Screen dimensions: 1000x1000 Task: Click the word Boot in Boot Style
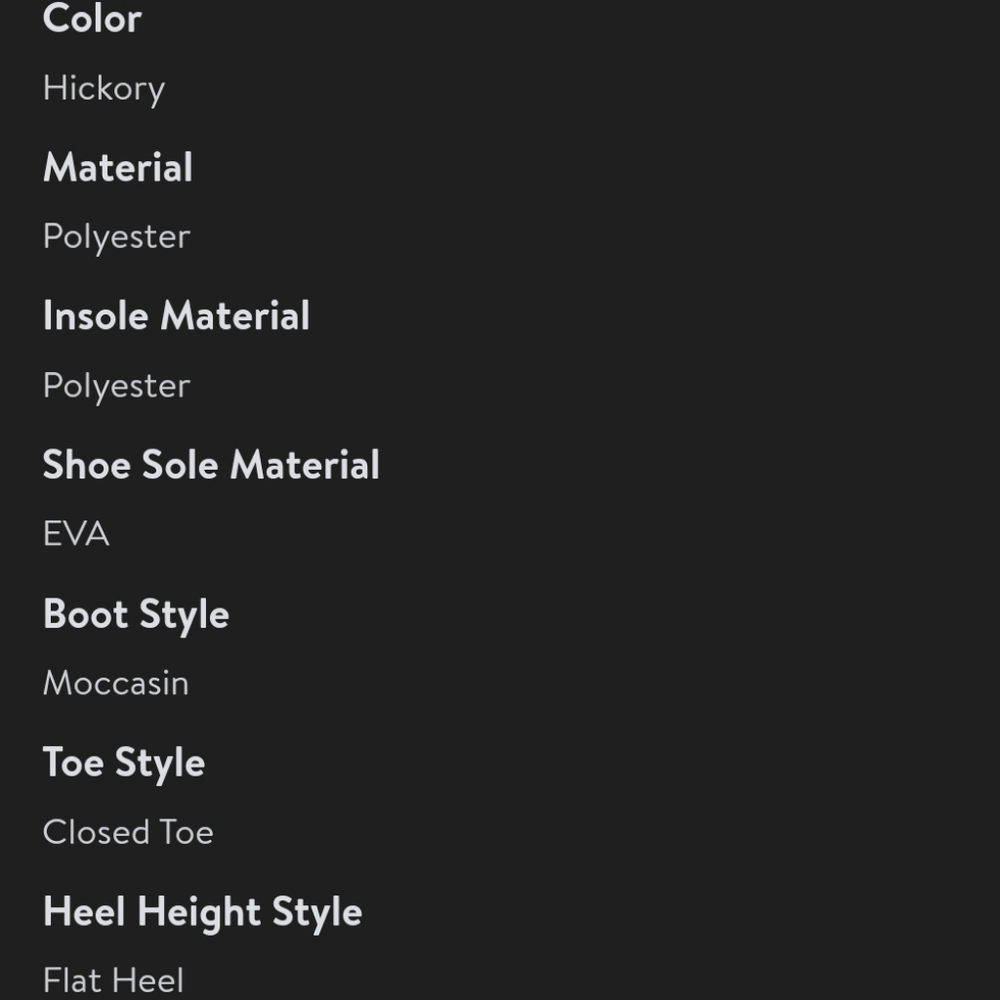point(85,615)
